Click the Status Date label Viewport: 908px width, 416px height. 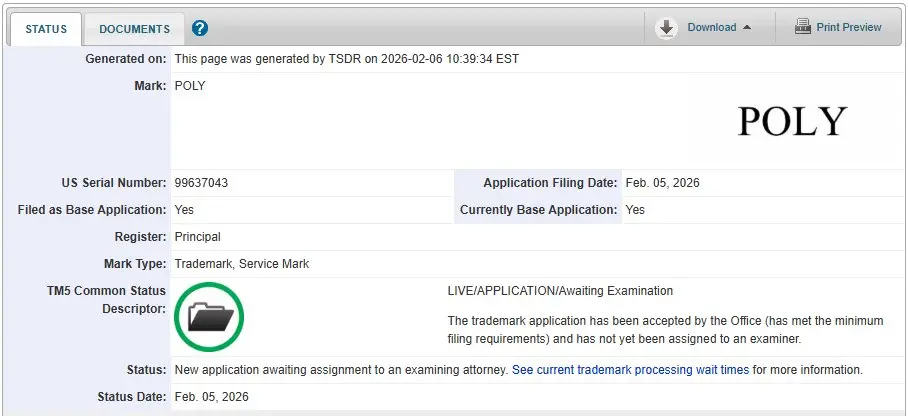click(x=131, y=397)
